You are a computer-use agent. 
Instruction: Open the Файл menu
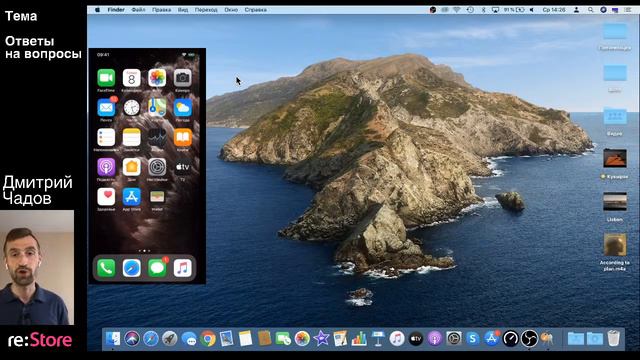point(138,10)
